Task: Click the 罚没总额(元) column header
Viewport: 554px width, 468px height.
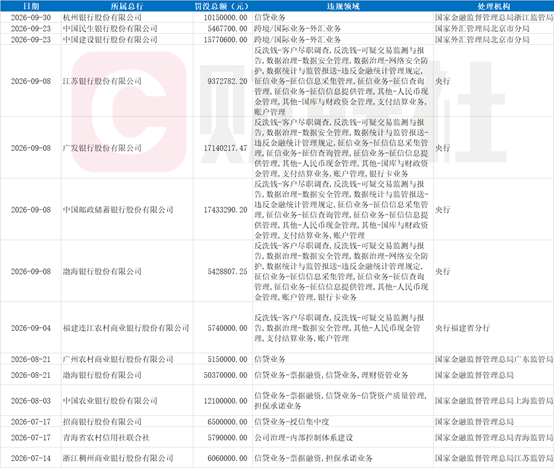Action: 223,6
